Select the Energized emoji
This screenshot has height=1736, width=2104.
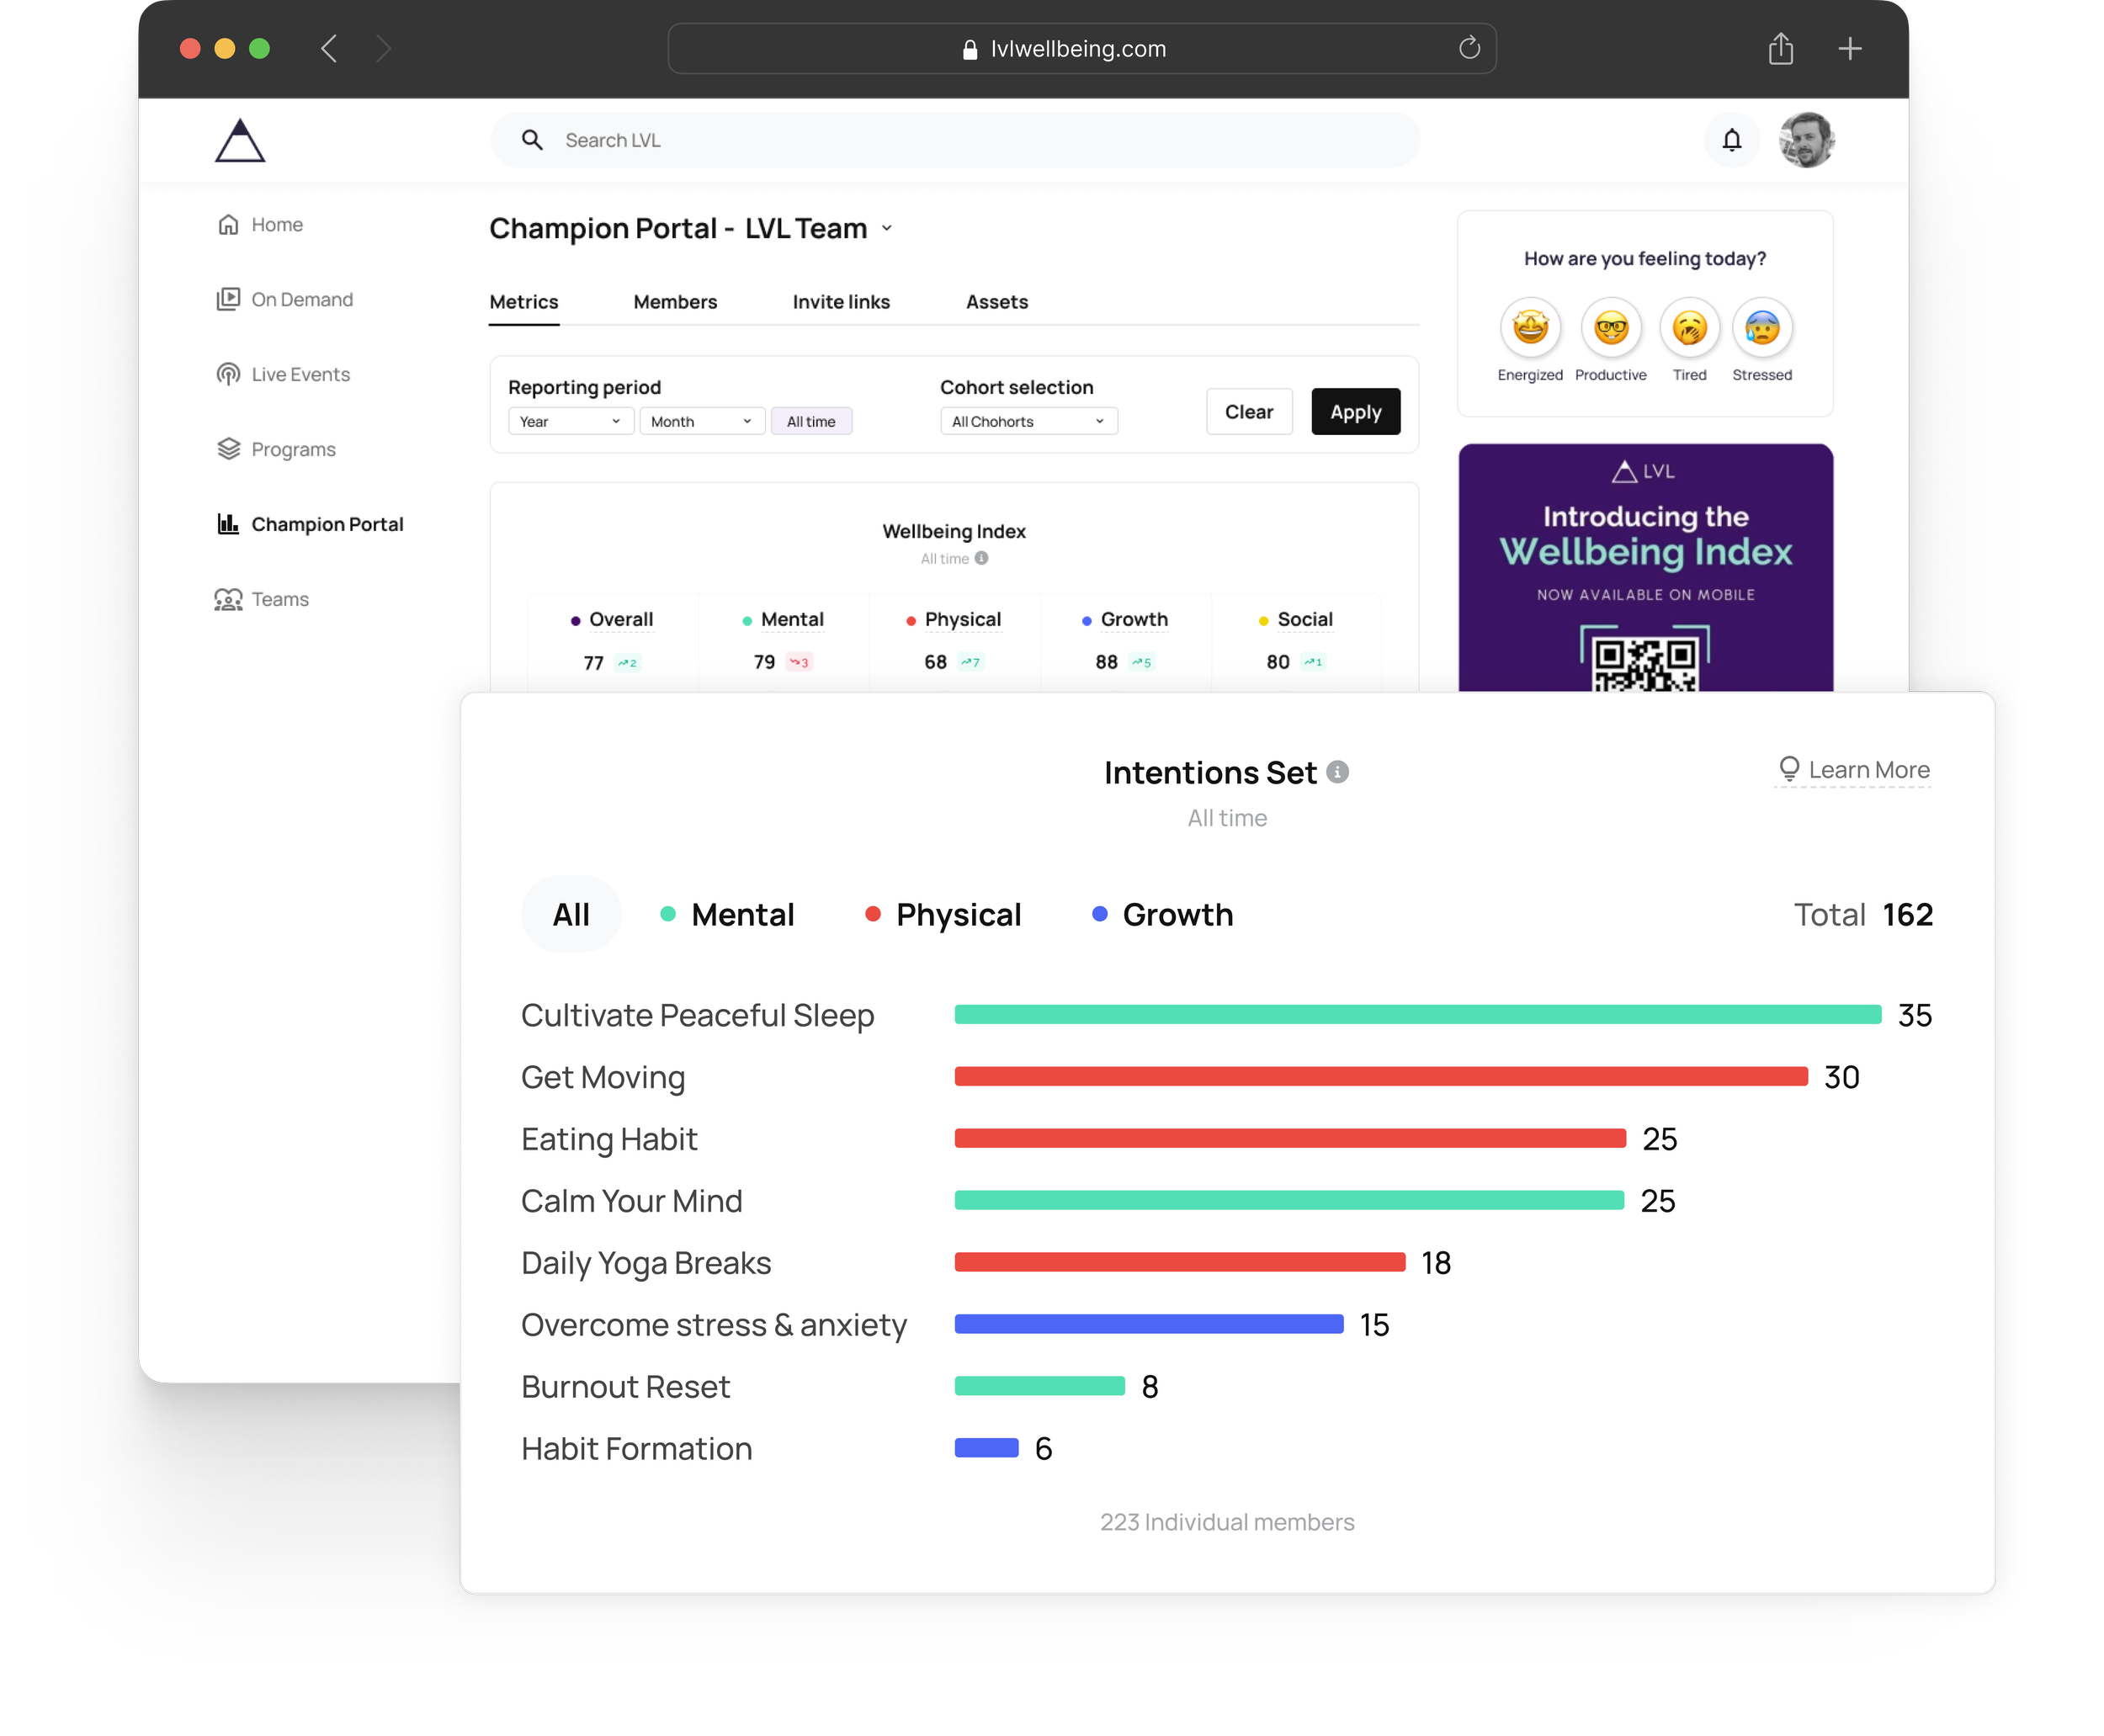[1529, 327]
